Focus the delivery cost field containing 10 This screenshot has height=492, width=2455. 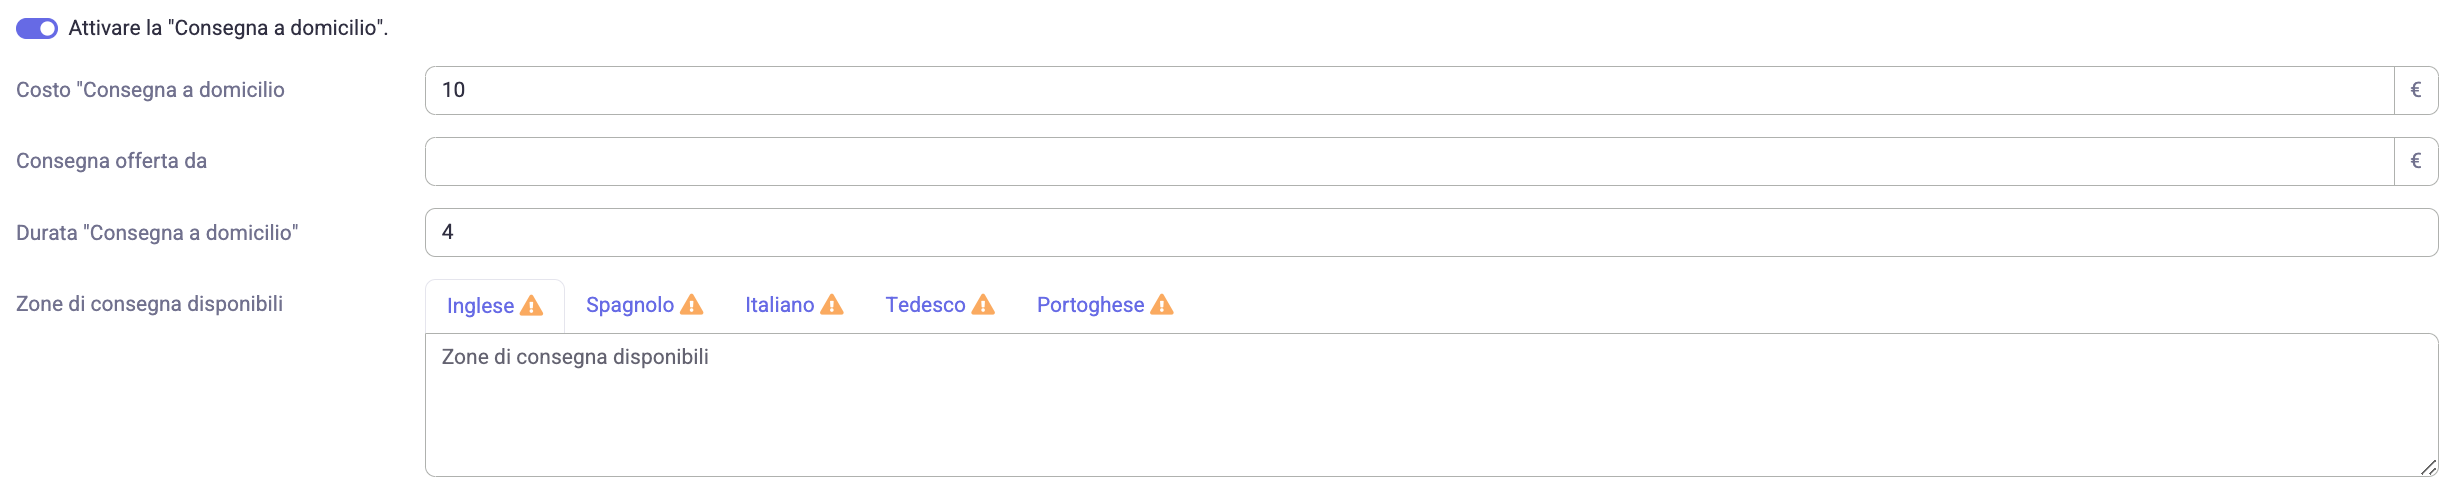pos(1410,91)
